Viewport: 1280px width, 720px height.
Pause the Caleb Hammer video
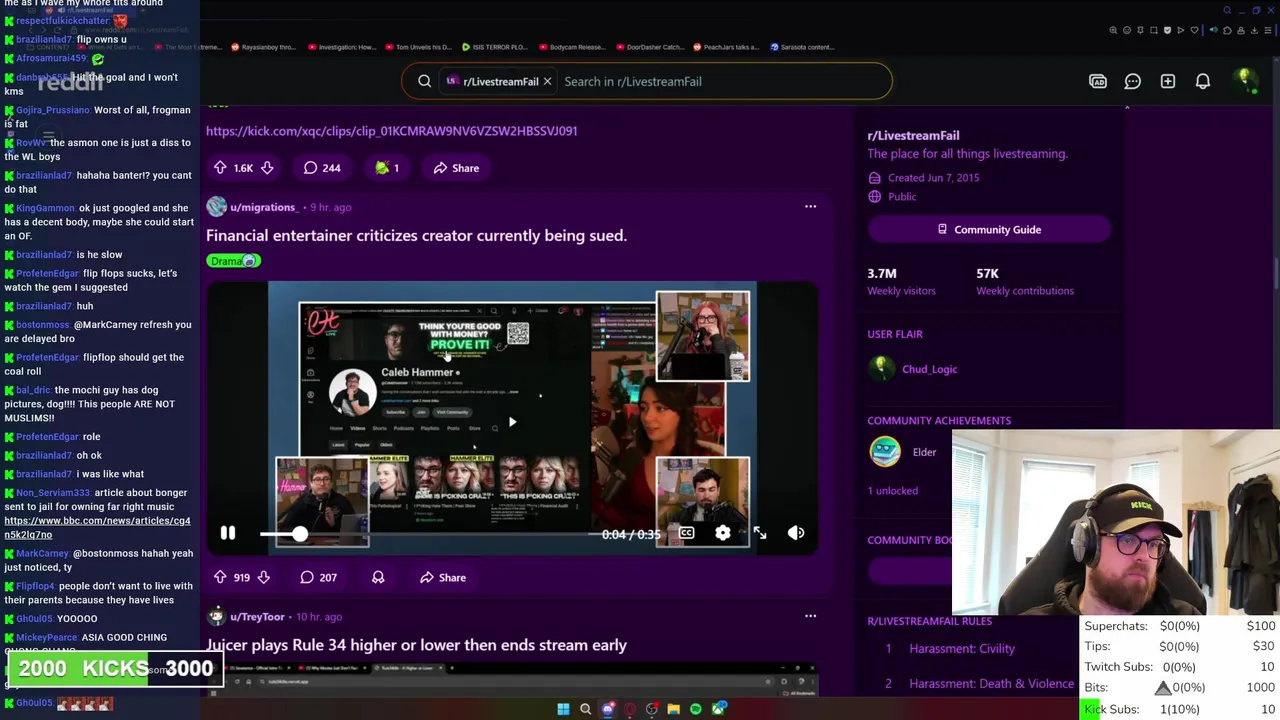[x=228, y=534]
